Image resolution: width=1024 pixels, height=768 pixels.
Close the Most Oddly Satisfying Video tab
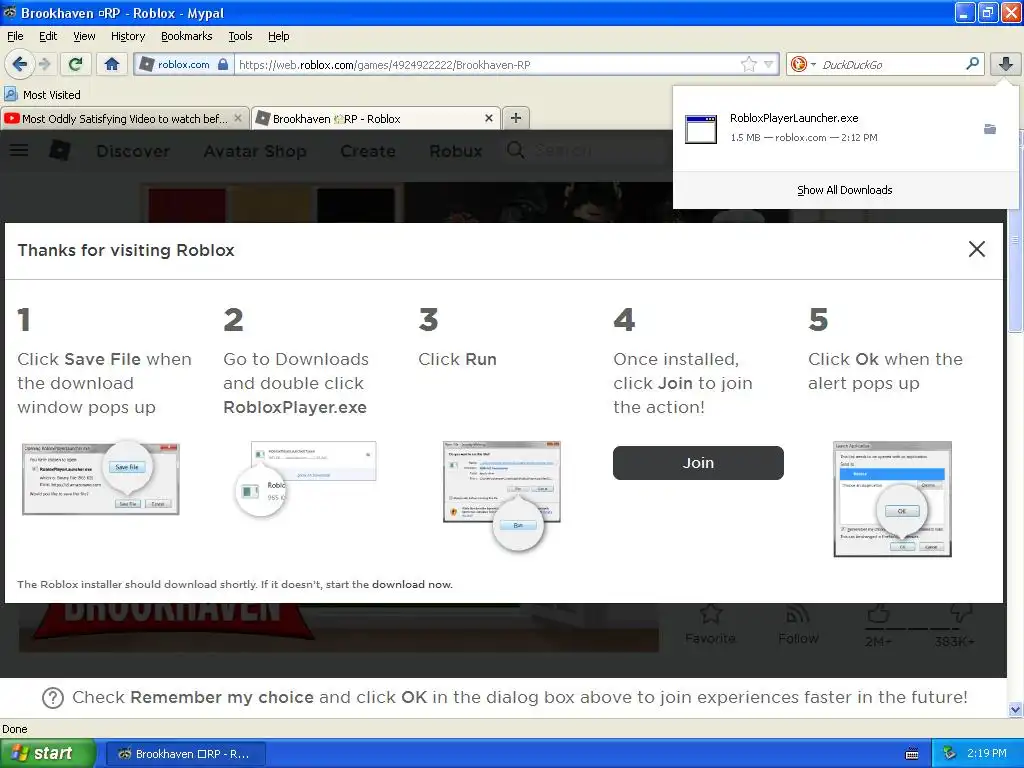point(238,118)
